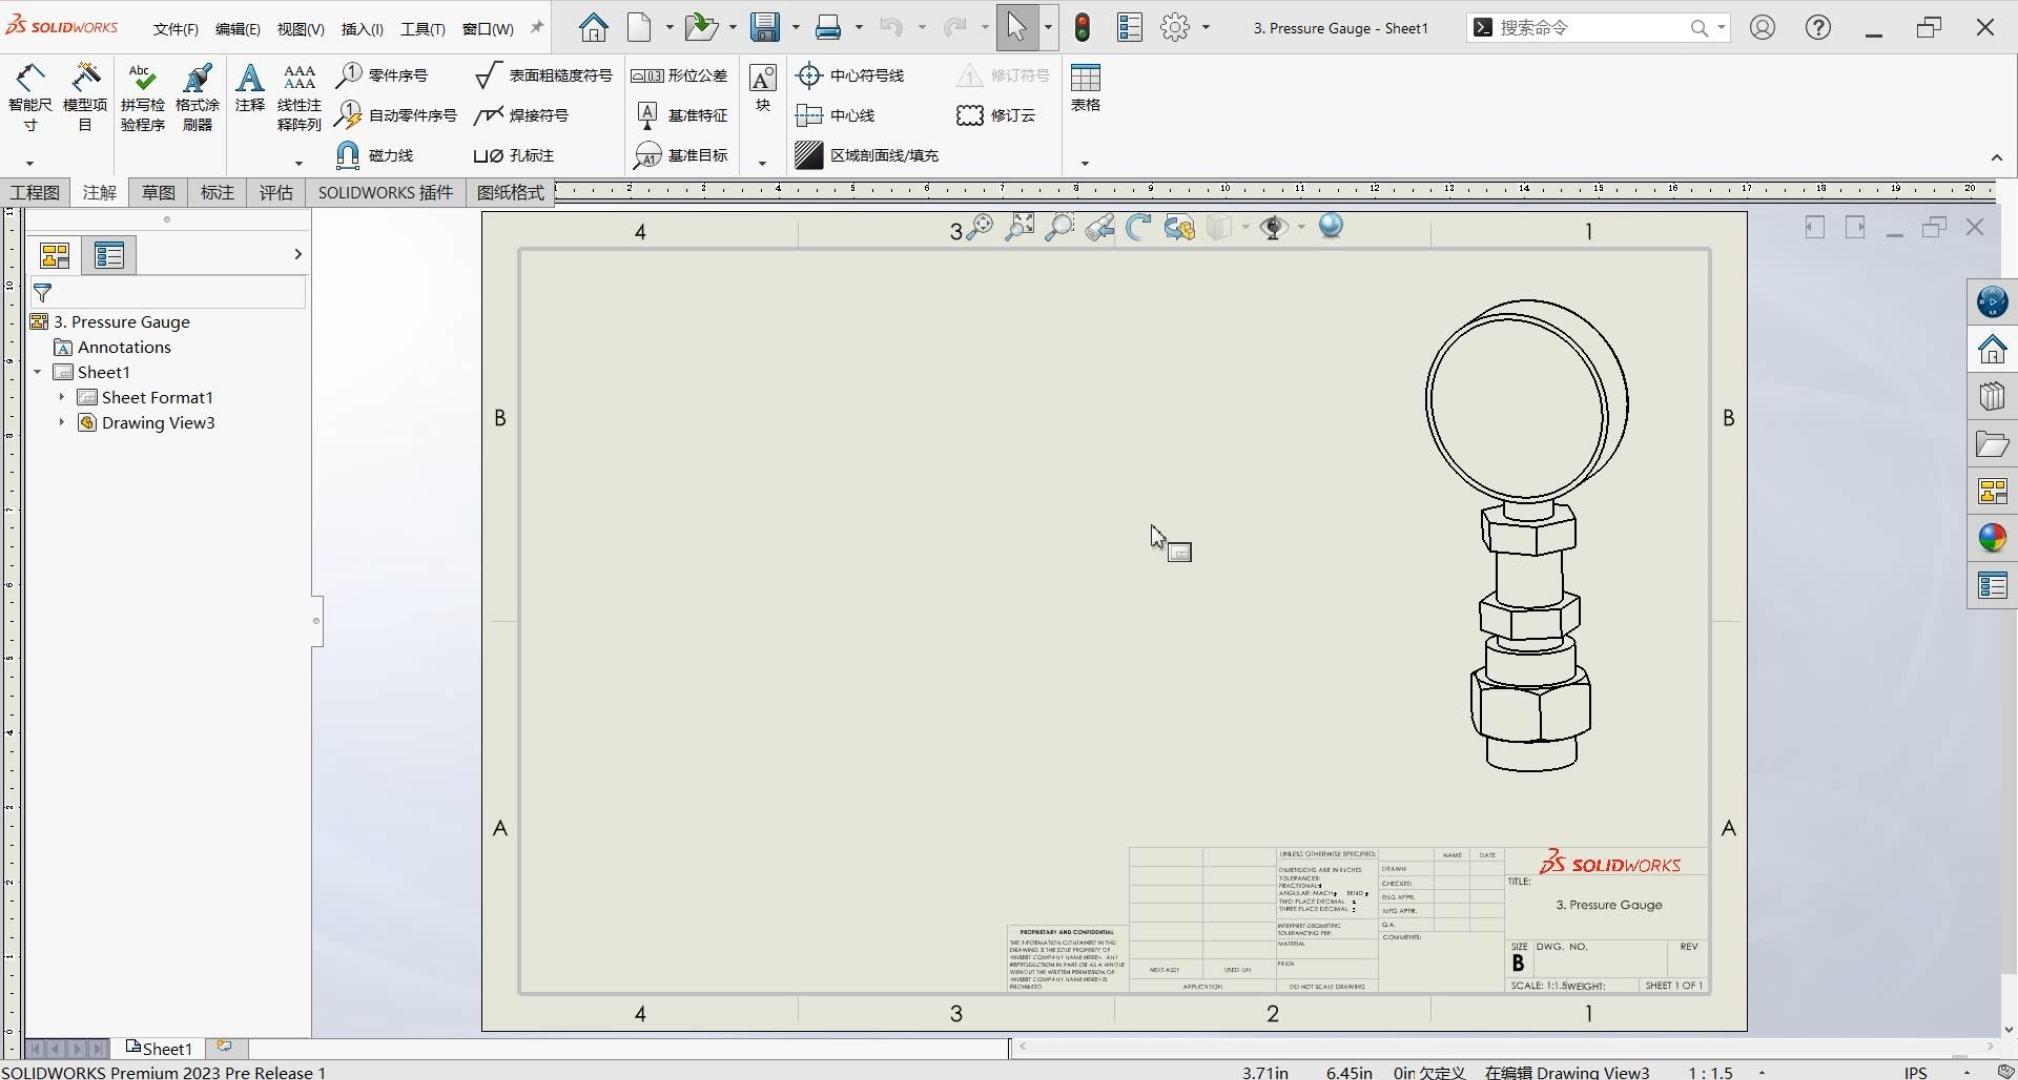Image resolution: width=2018 pixels, height=1080 pixels.
Task: Collapse the Sheet1 tree node
Action: (x=38, y=372)
